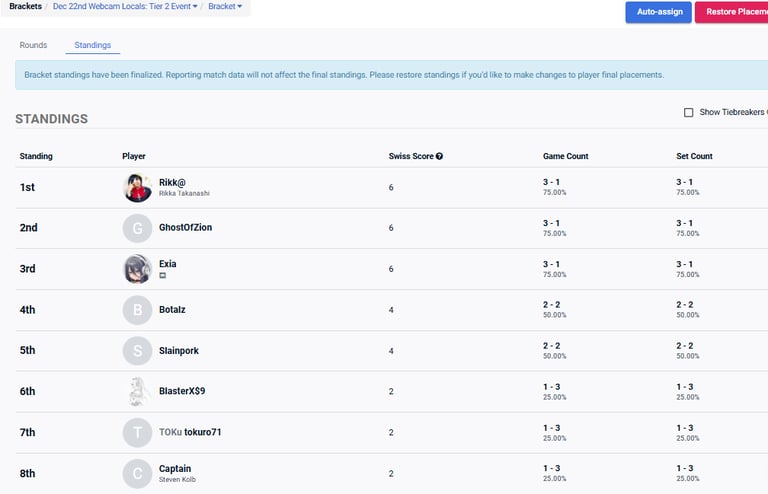Open Captain letter avatar
768x494 pixels.
pos(137,473)
